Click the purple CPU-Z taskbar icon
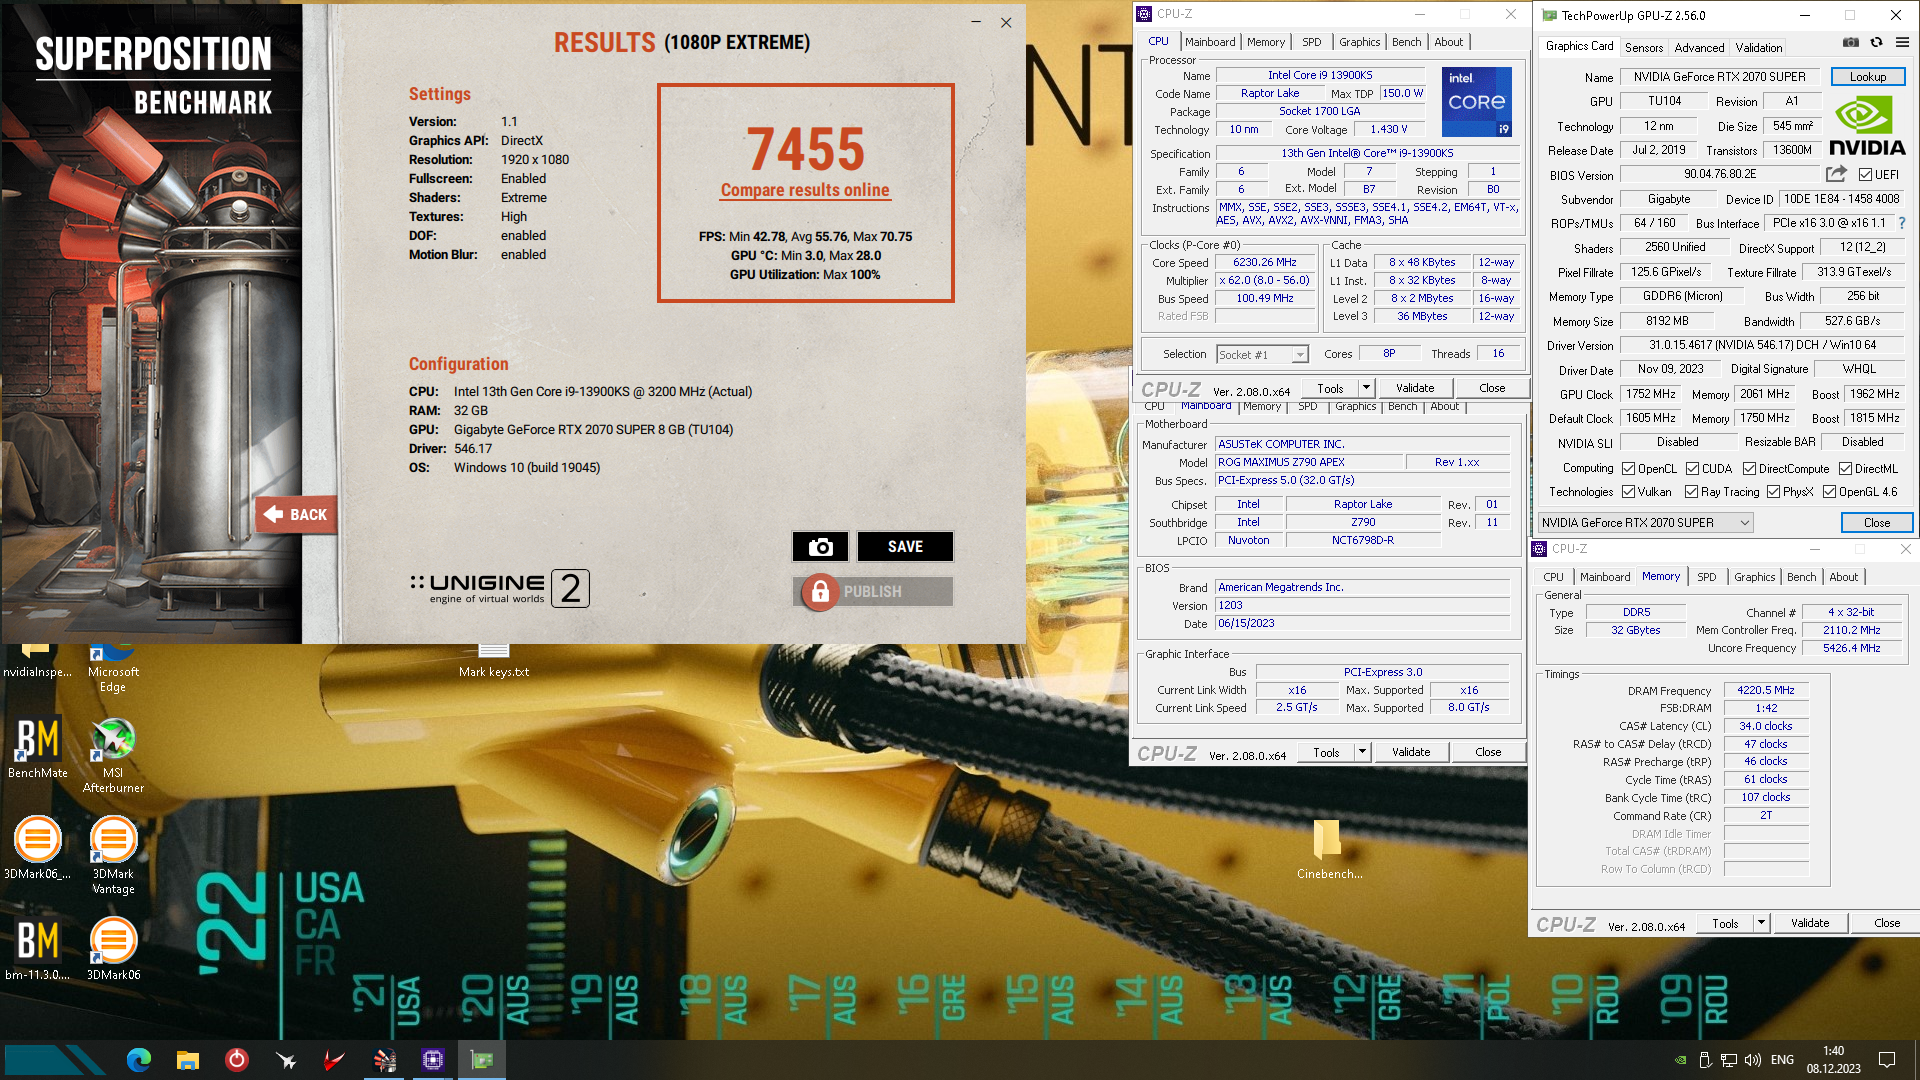Viewport: 1920px width, 1080px height. click(433, 1060)
